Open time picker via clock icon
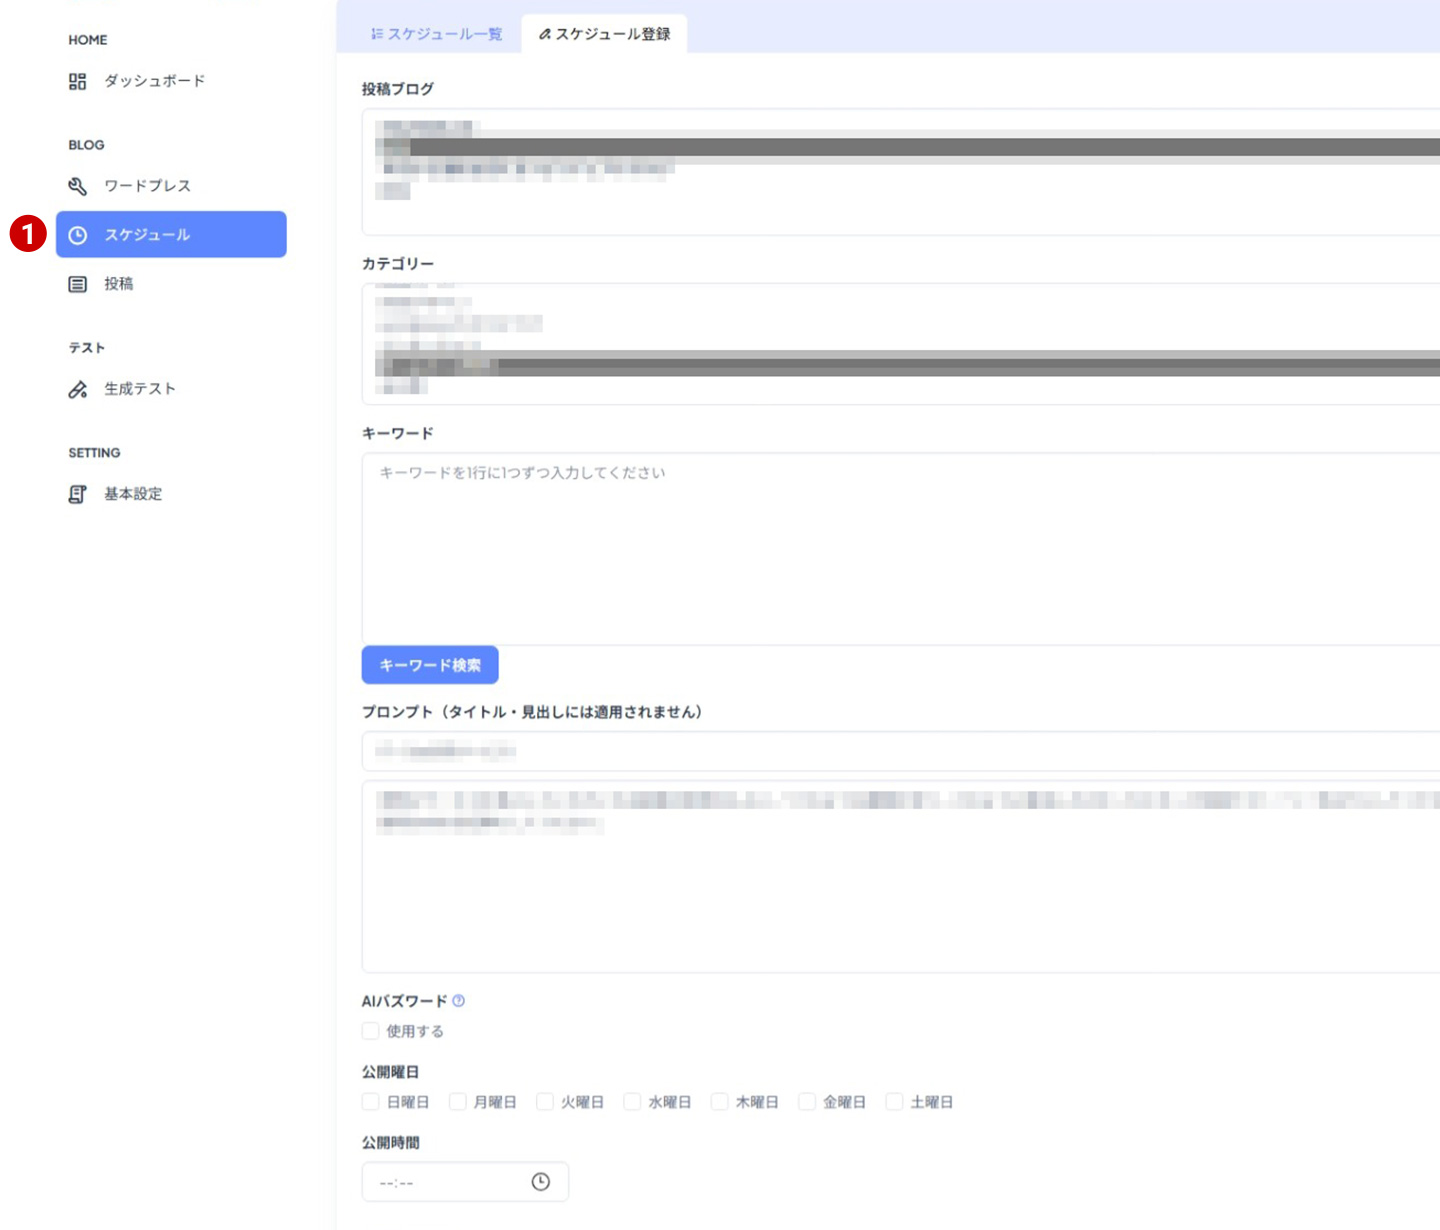This screenshot has width=1440, height=1230. [x=540, y=1182]
